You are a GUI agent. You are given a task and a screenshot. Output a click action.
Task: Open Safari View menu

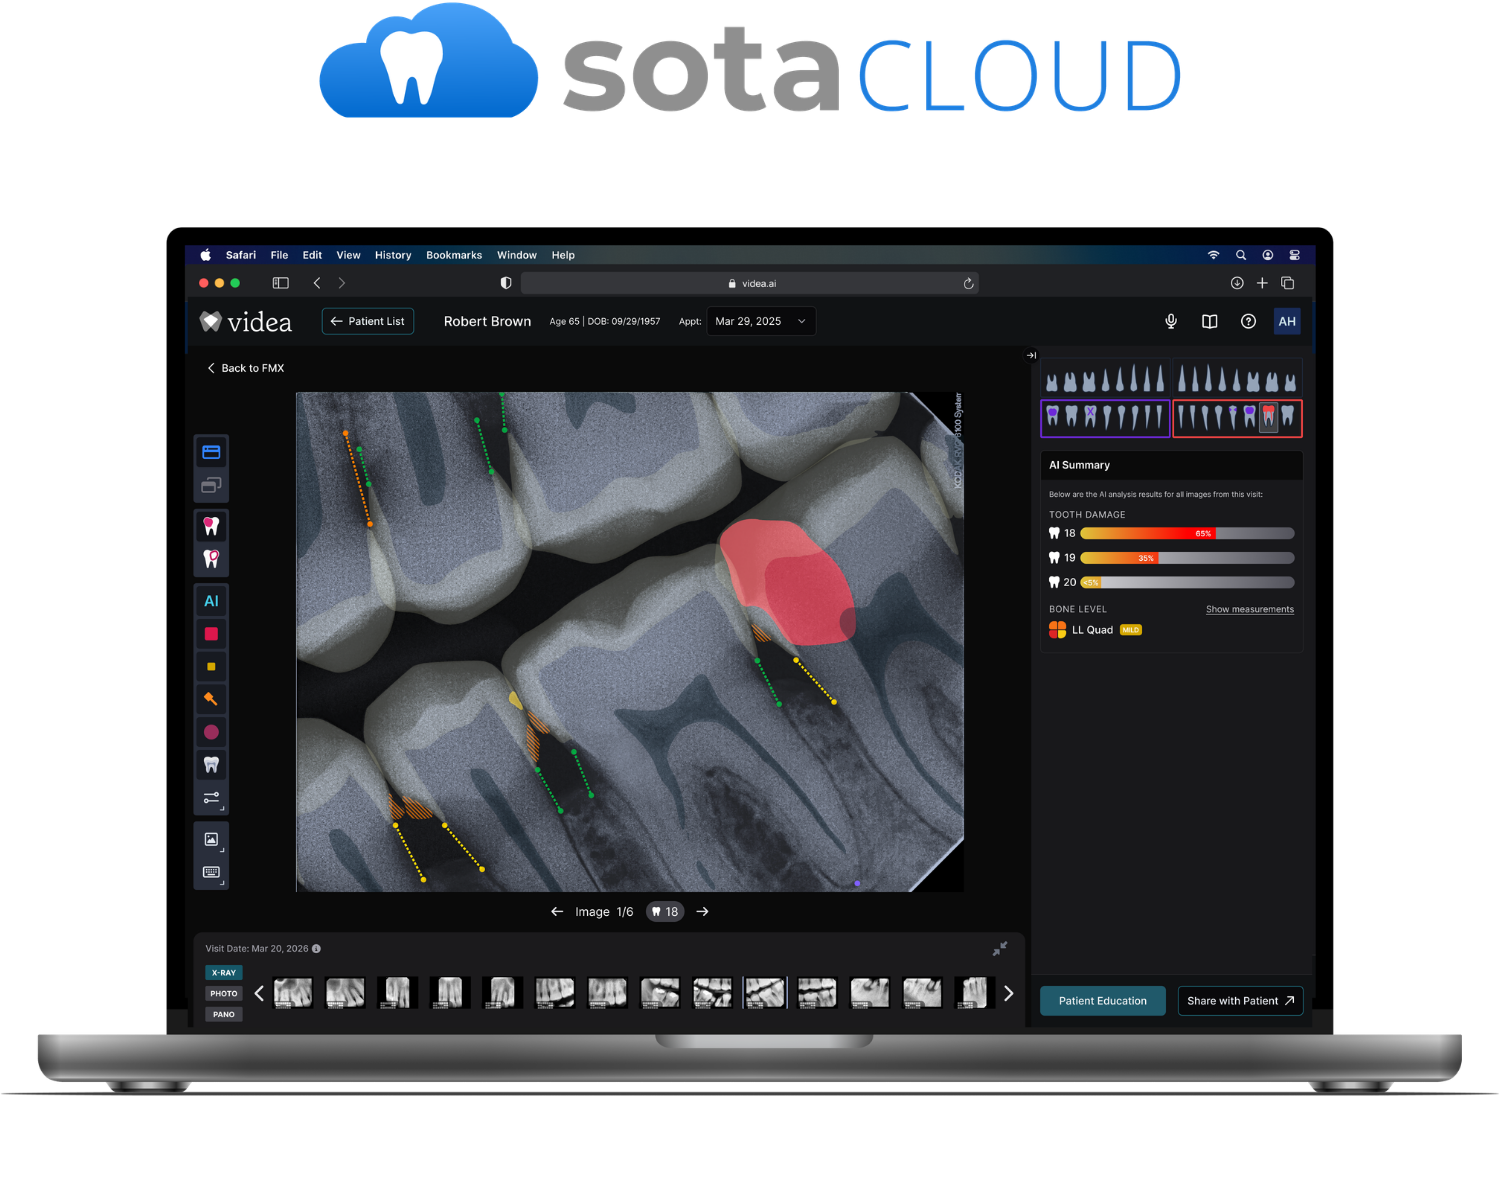pos(348,255)
